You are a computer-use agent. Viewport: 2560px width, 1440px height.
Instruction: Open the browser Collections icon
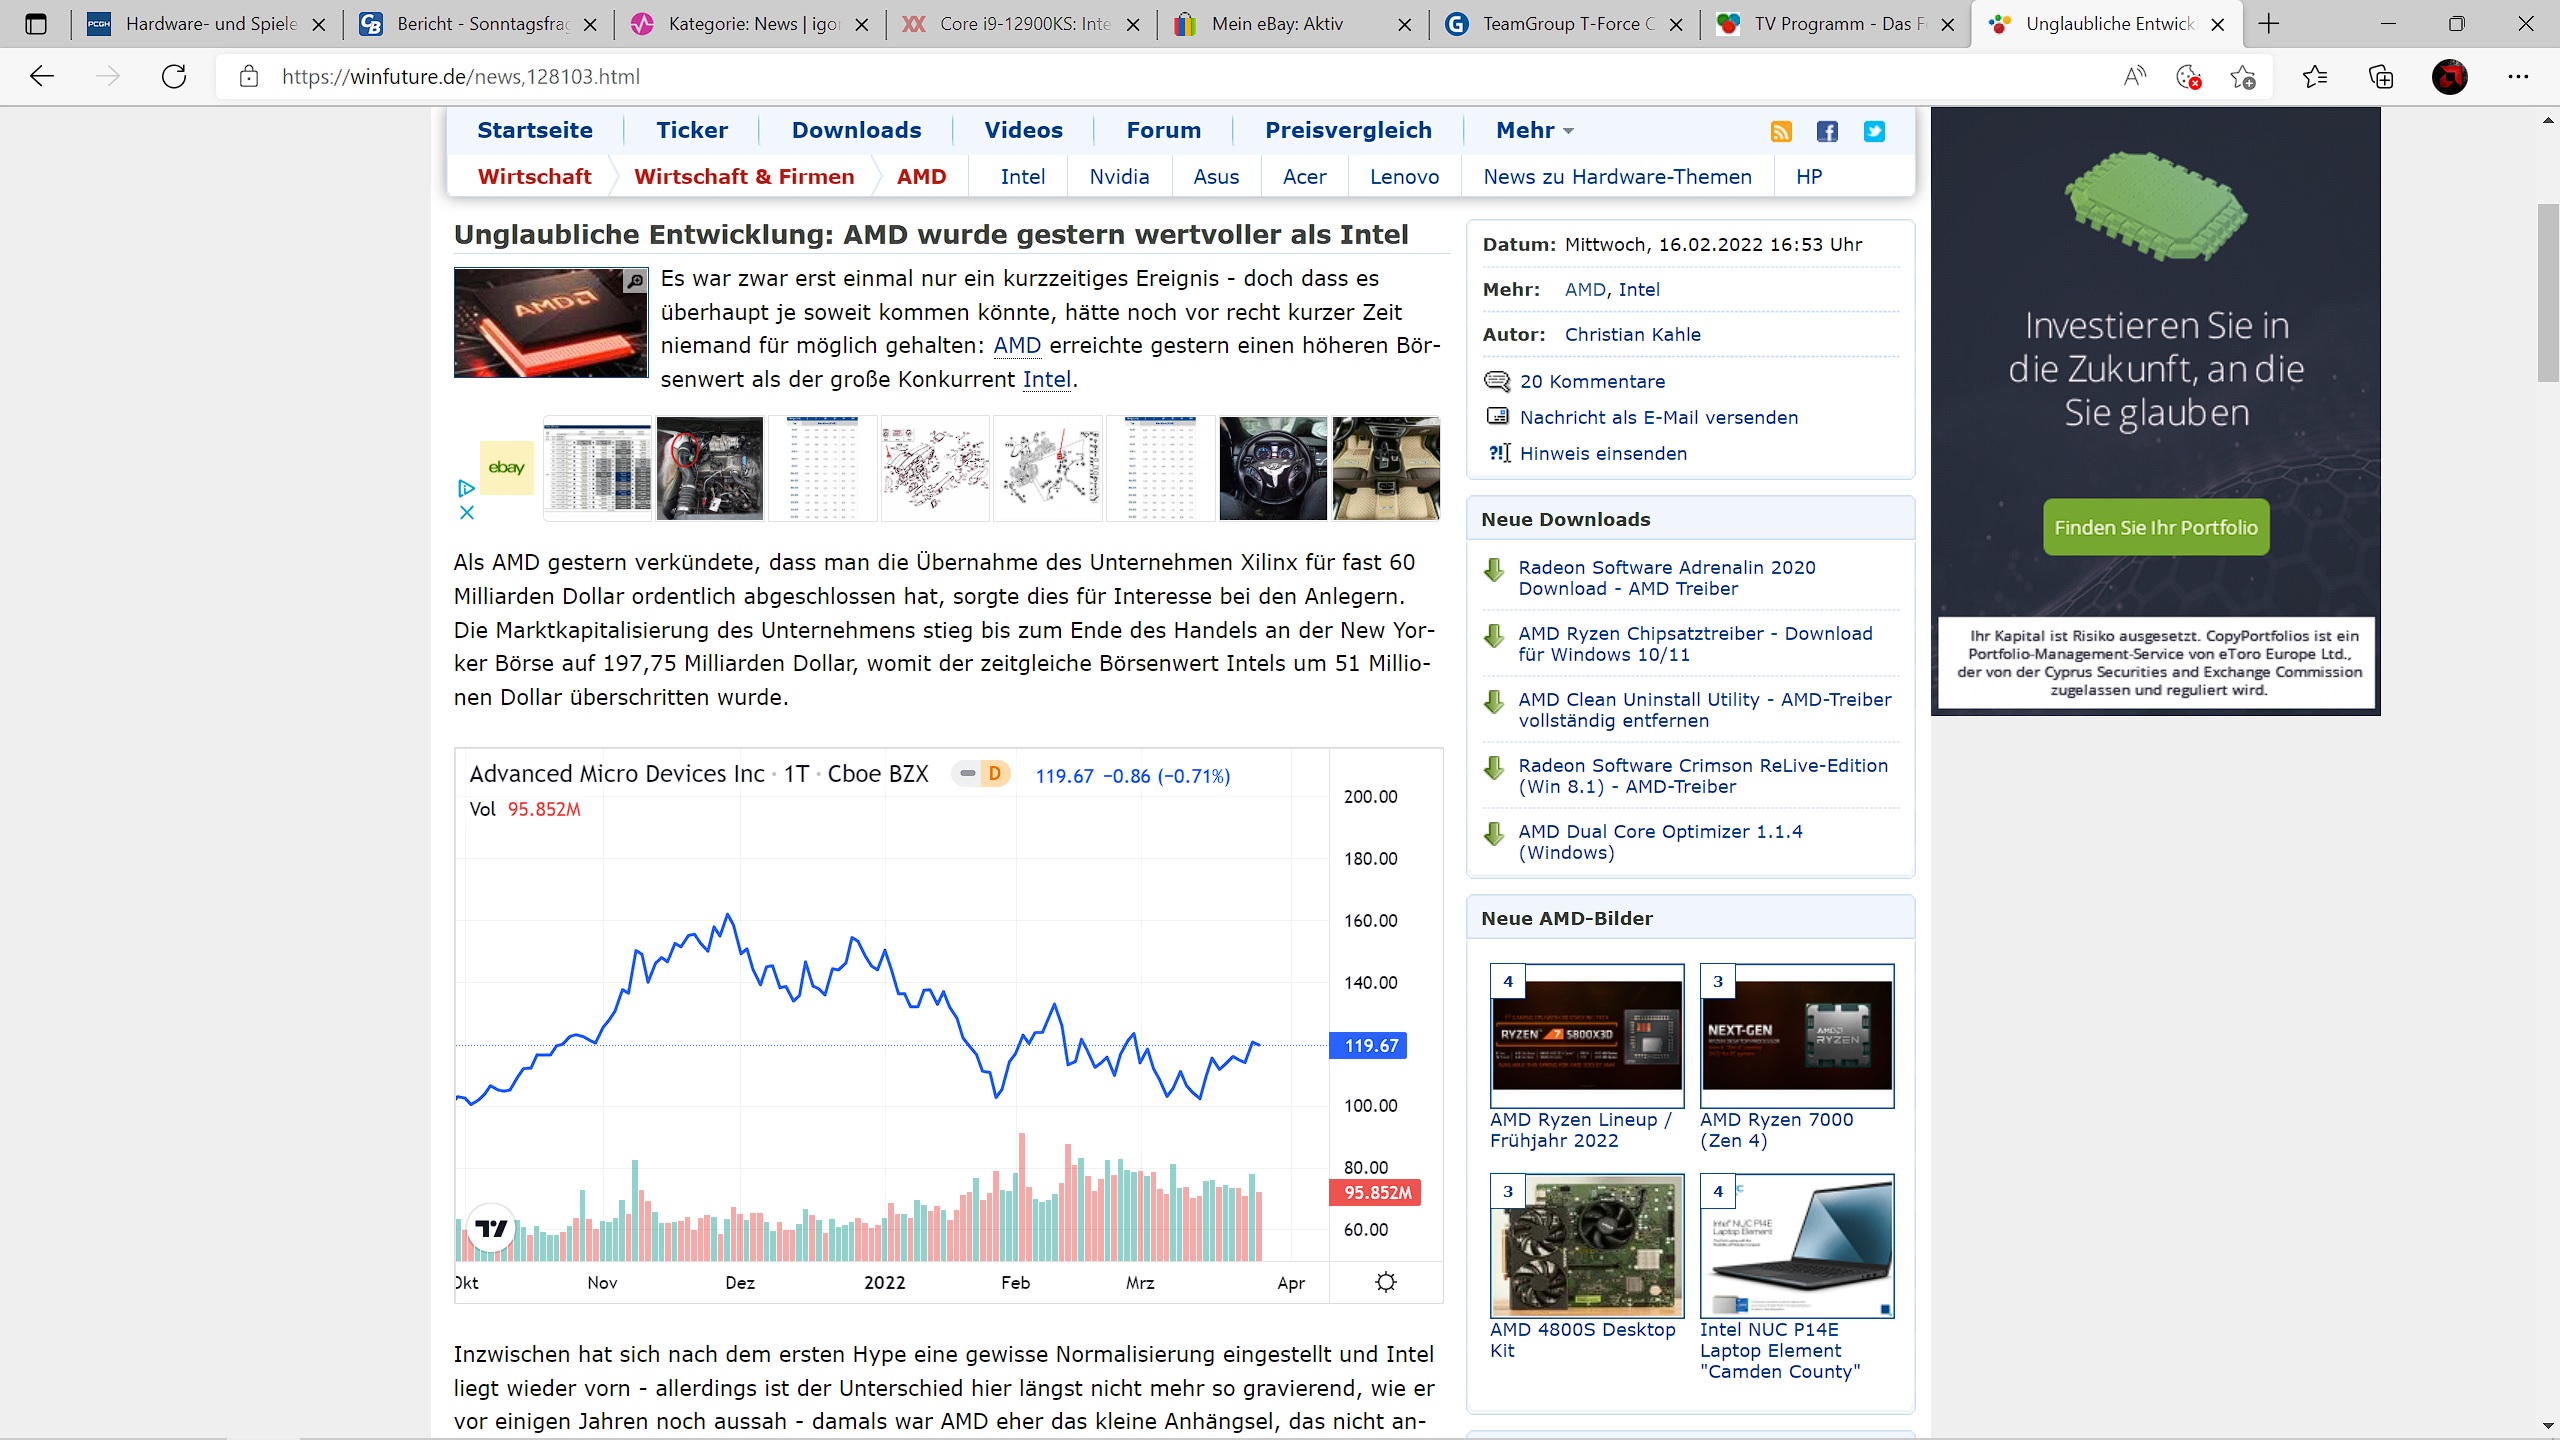(2381, 77)
